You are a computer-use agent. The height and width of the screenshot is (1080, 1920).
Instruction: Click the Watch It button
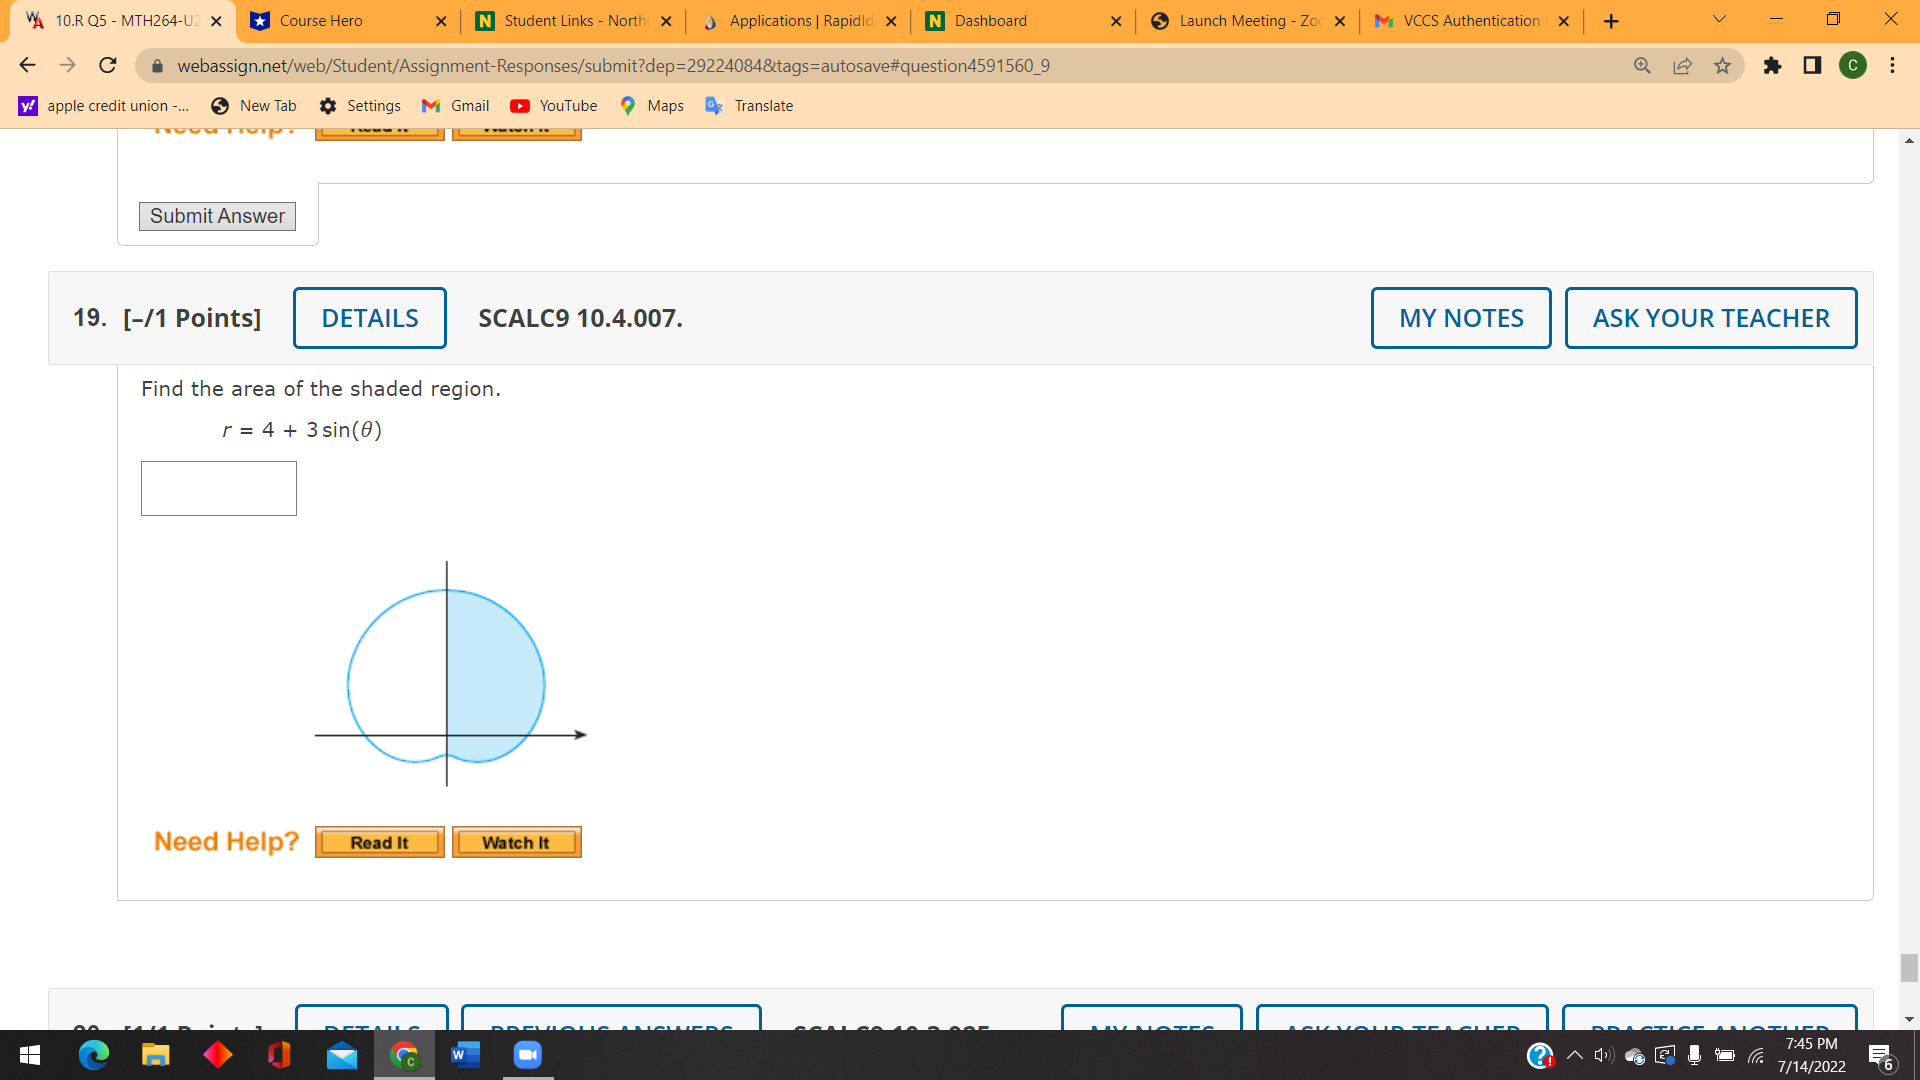tap(516, 841)
